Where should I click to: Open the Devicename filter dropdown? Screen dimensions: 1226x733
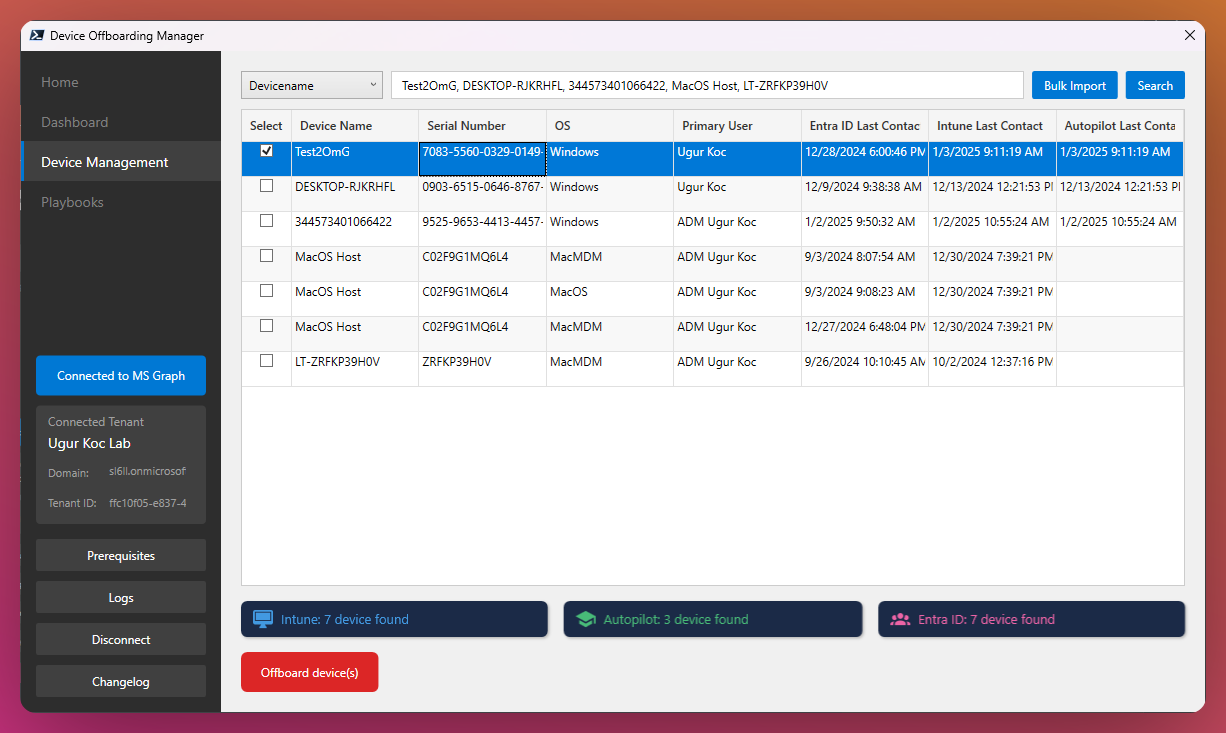pos(311,85)
